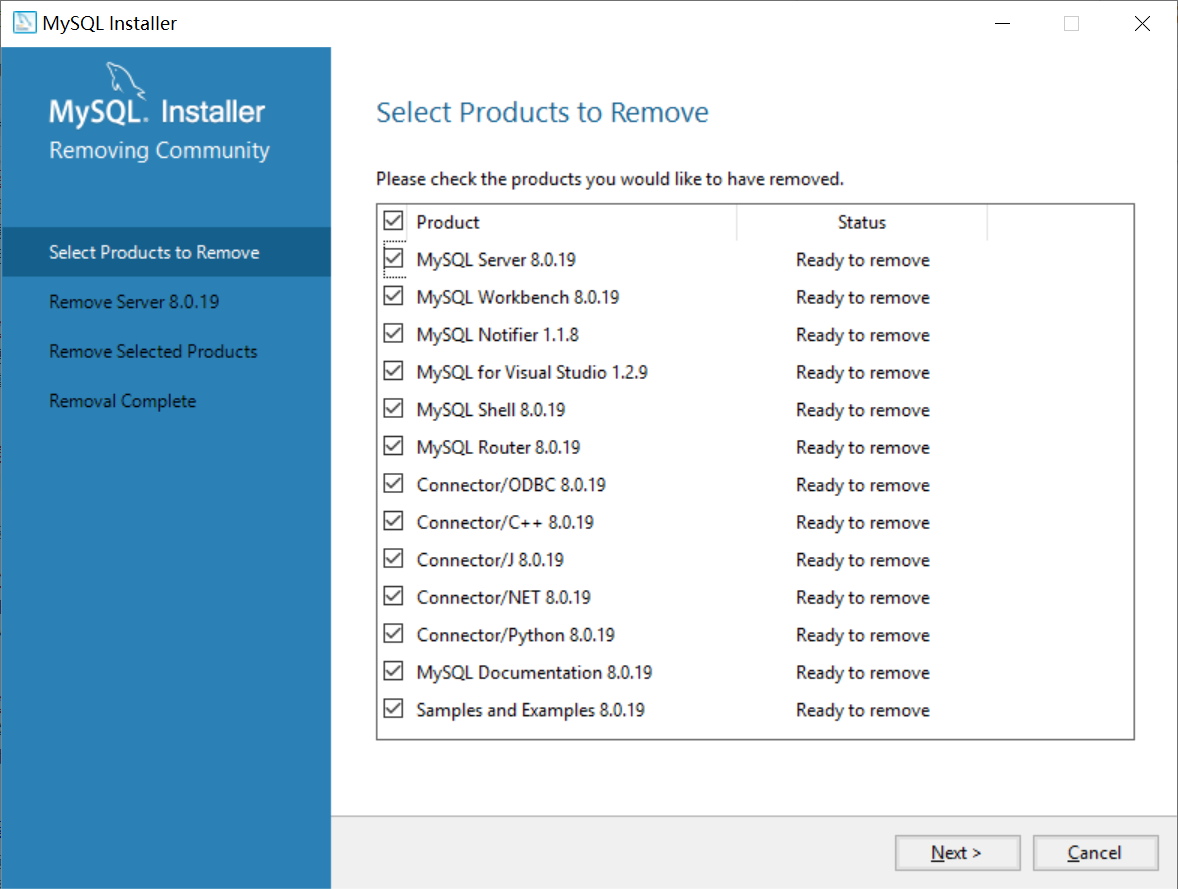1178x889 pixels.
Task: Toggle the select-all Product header checkbox
Action: (393, 221)
